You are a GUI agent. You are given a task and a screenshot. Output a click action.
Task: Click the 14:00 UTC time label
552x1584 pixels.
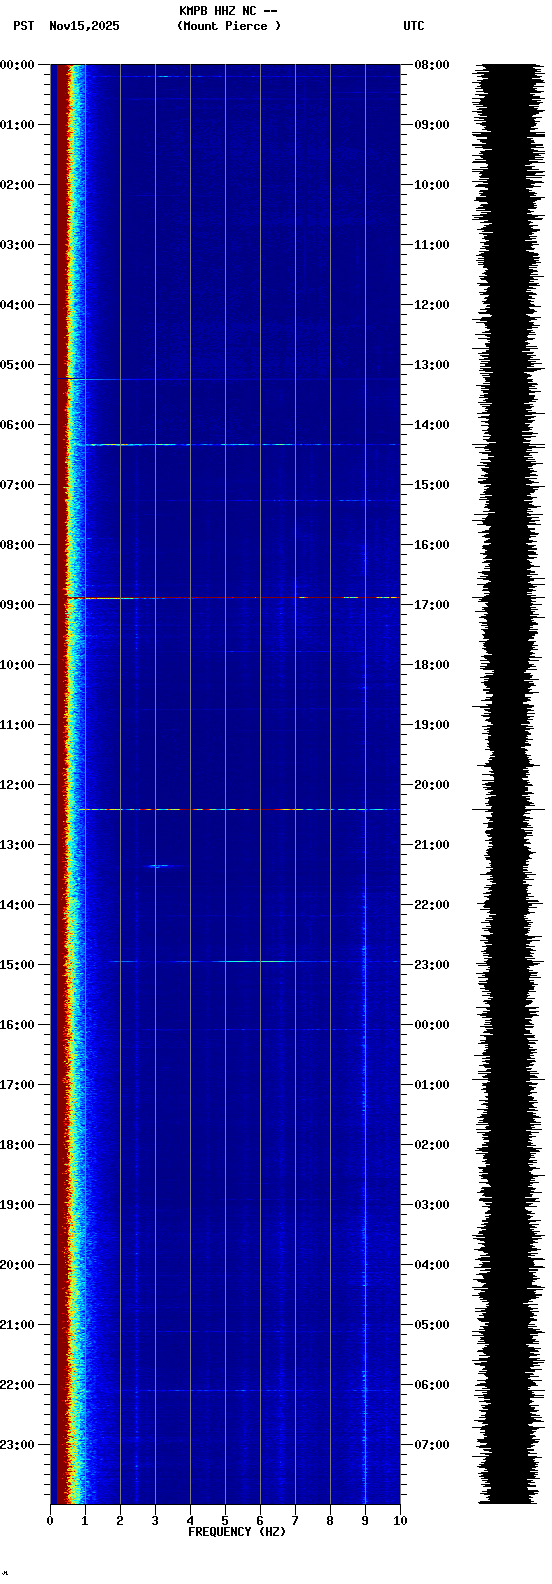(x=432, y=425)
